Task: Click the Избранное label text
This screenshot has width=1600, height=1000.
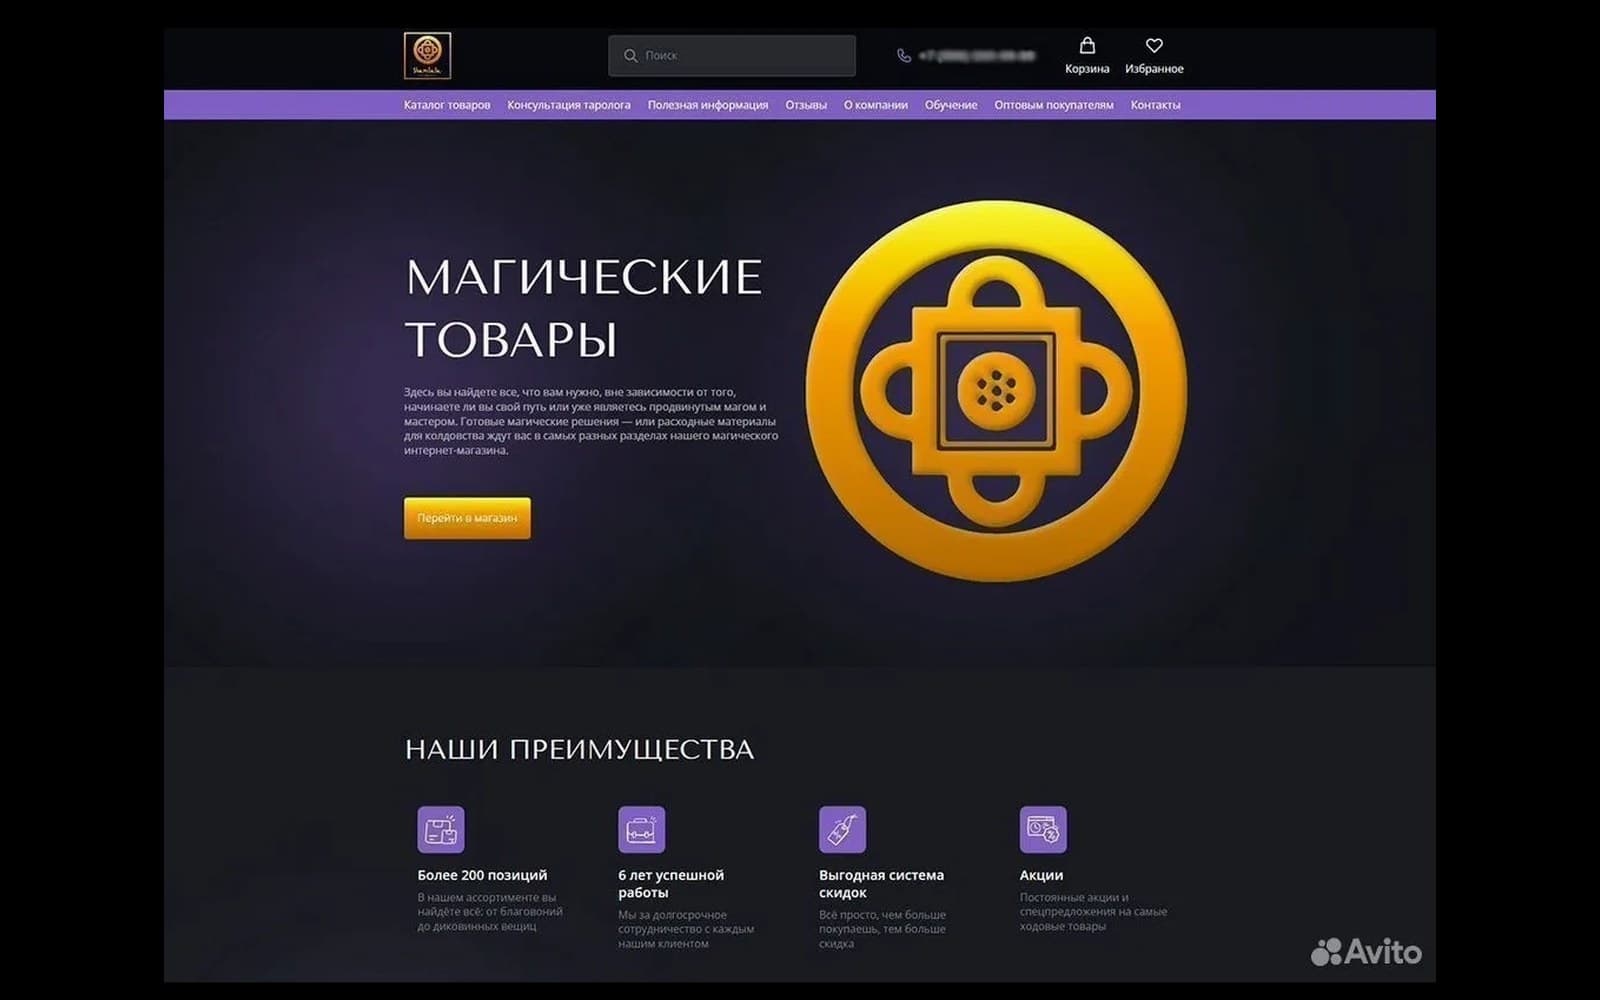Action: click(1154, 69)
